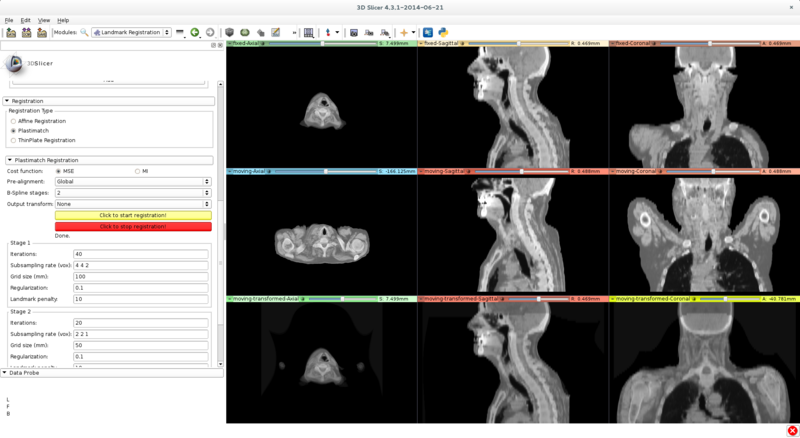Click the Save Data toolbar icon

click(x=42, y=33)
